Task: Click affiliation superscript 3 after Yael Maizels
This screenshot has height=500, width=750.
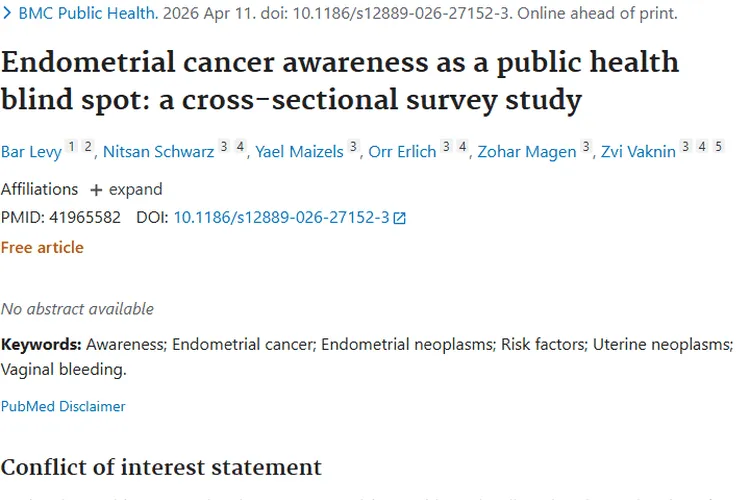Action: point(353,147)
